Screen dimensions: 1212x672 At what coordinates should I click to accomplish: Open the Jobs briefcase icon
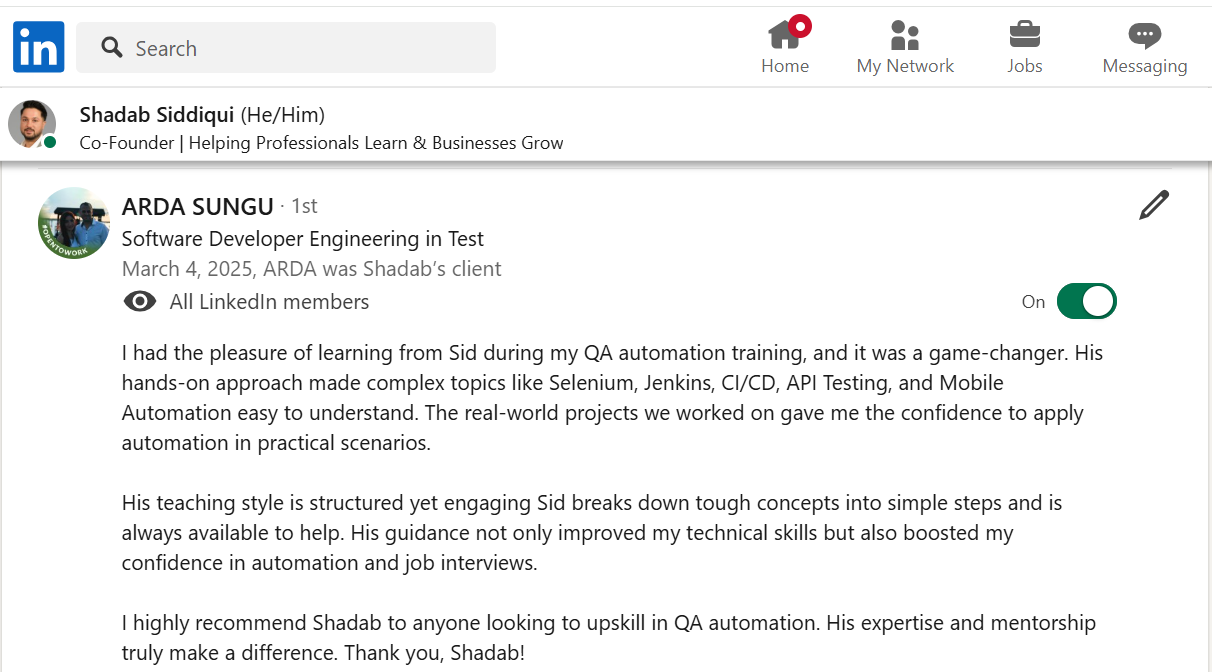tap(1024, 36)
